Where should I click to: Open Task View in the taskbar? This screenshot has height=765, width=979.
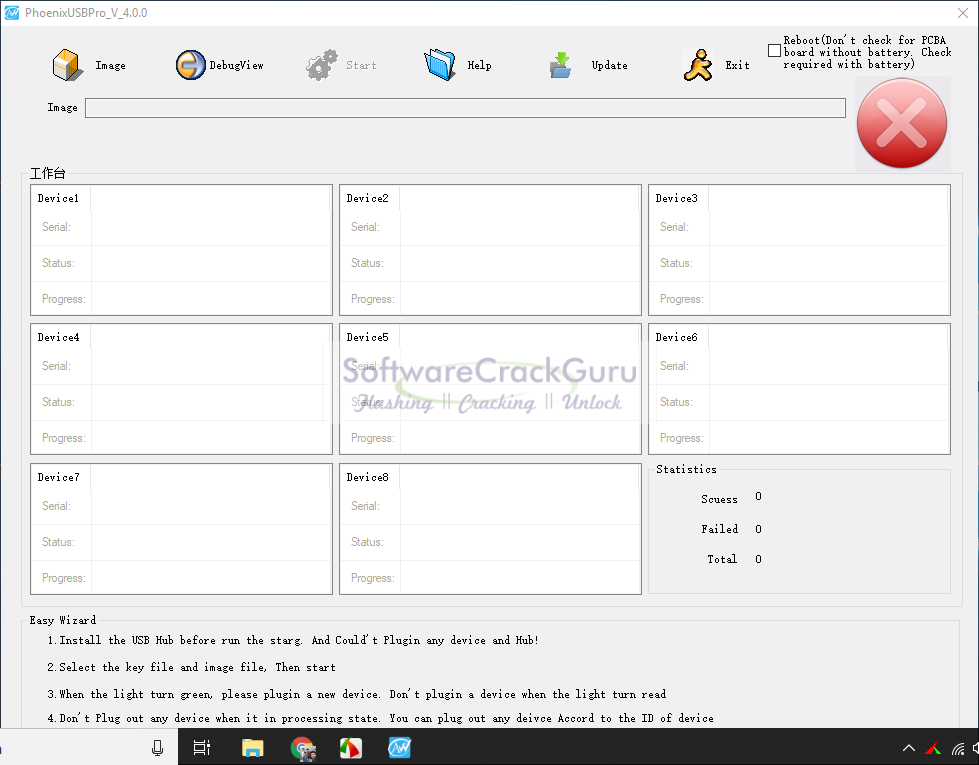(x=202, y=748)
